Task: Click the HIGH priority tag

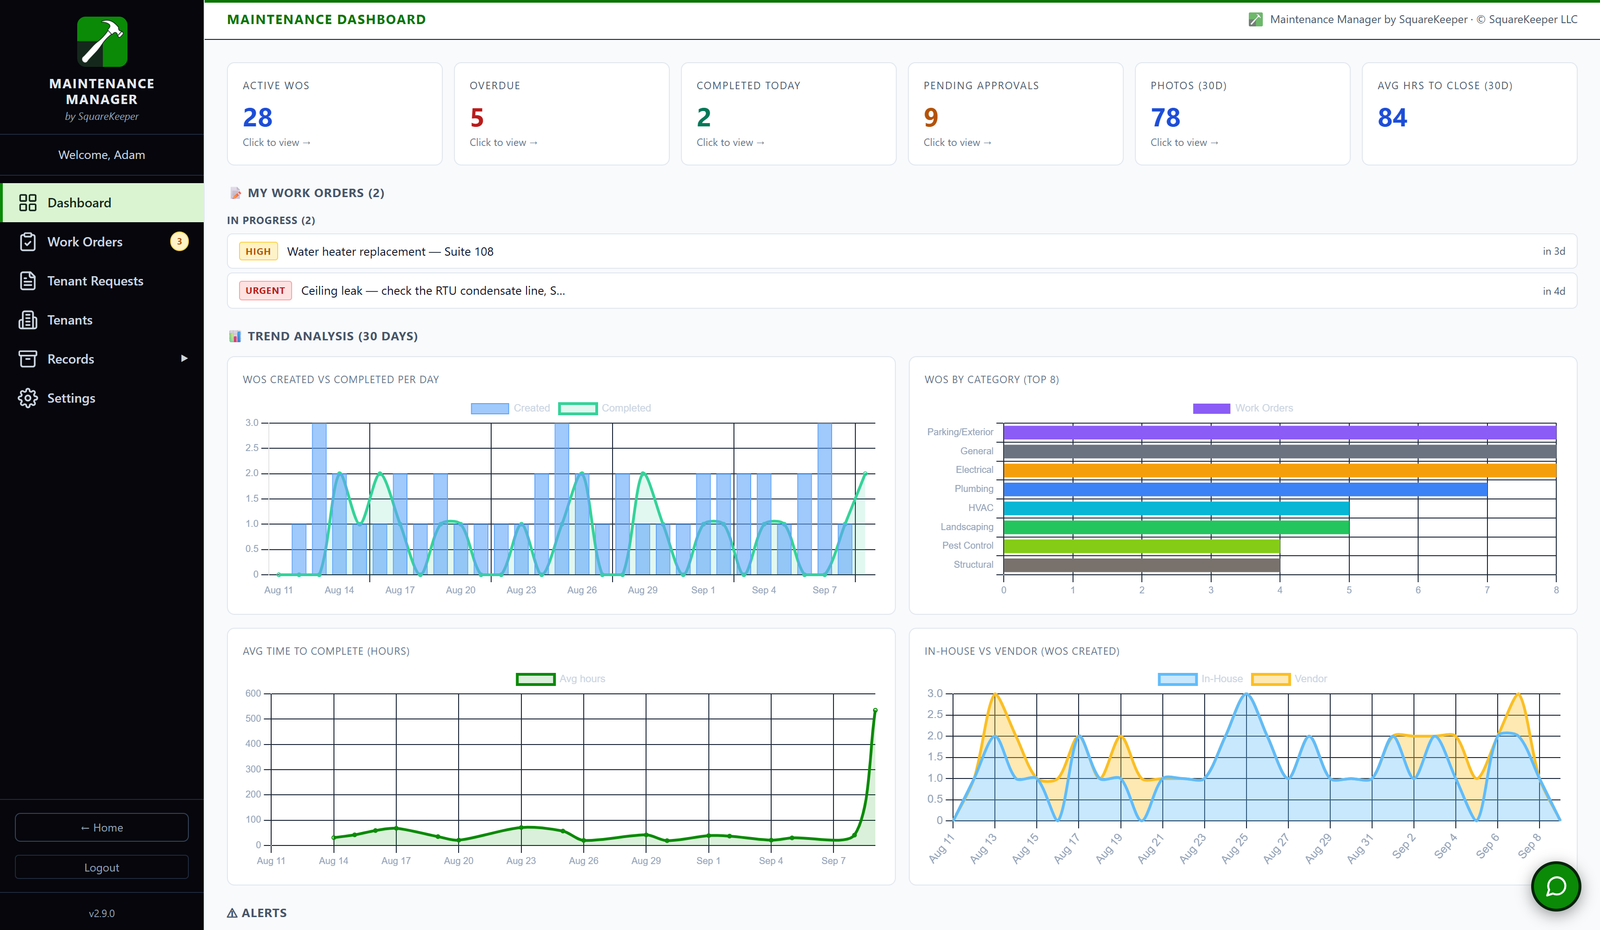Action: click(x=258, y=252)
